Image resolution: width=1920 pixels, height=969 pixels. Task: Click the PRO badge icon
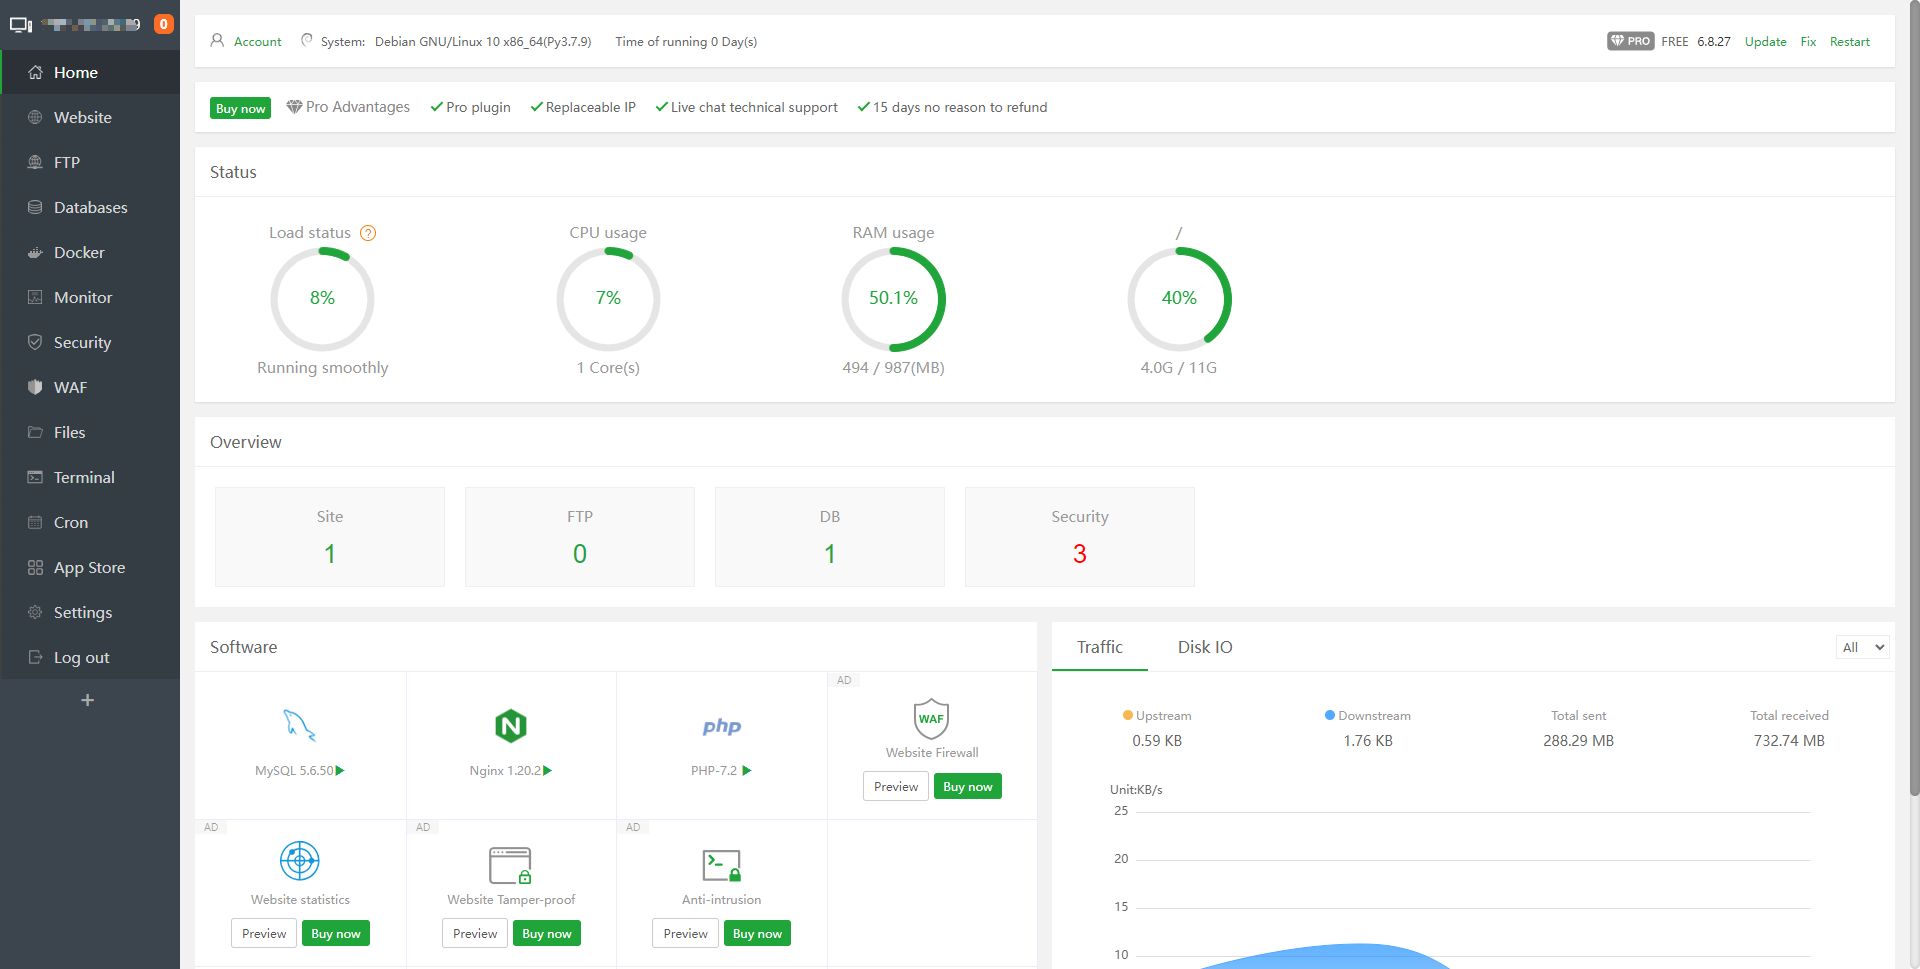(x=1630, y=41)
